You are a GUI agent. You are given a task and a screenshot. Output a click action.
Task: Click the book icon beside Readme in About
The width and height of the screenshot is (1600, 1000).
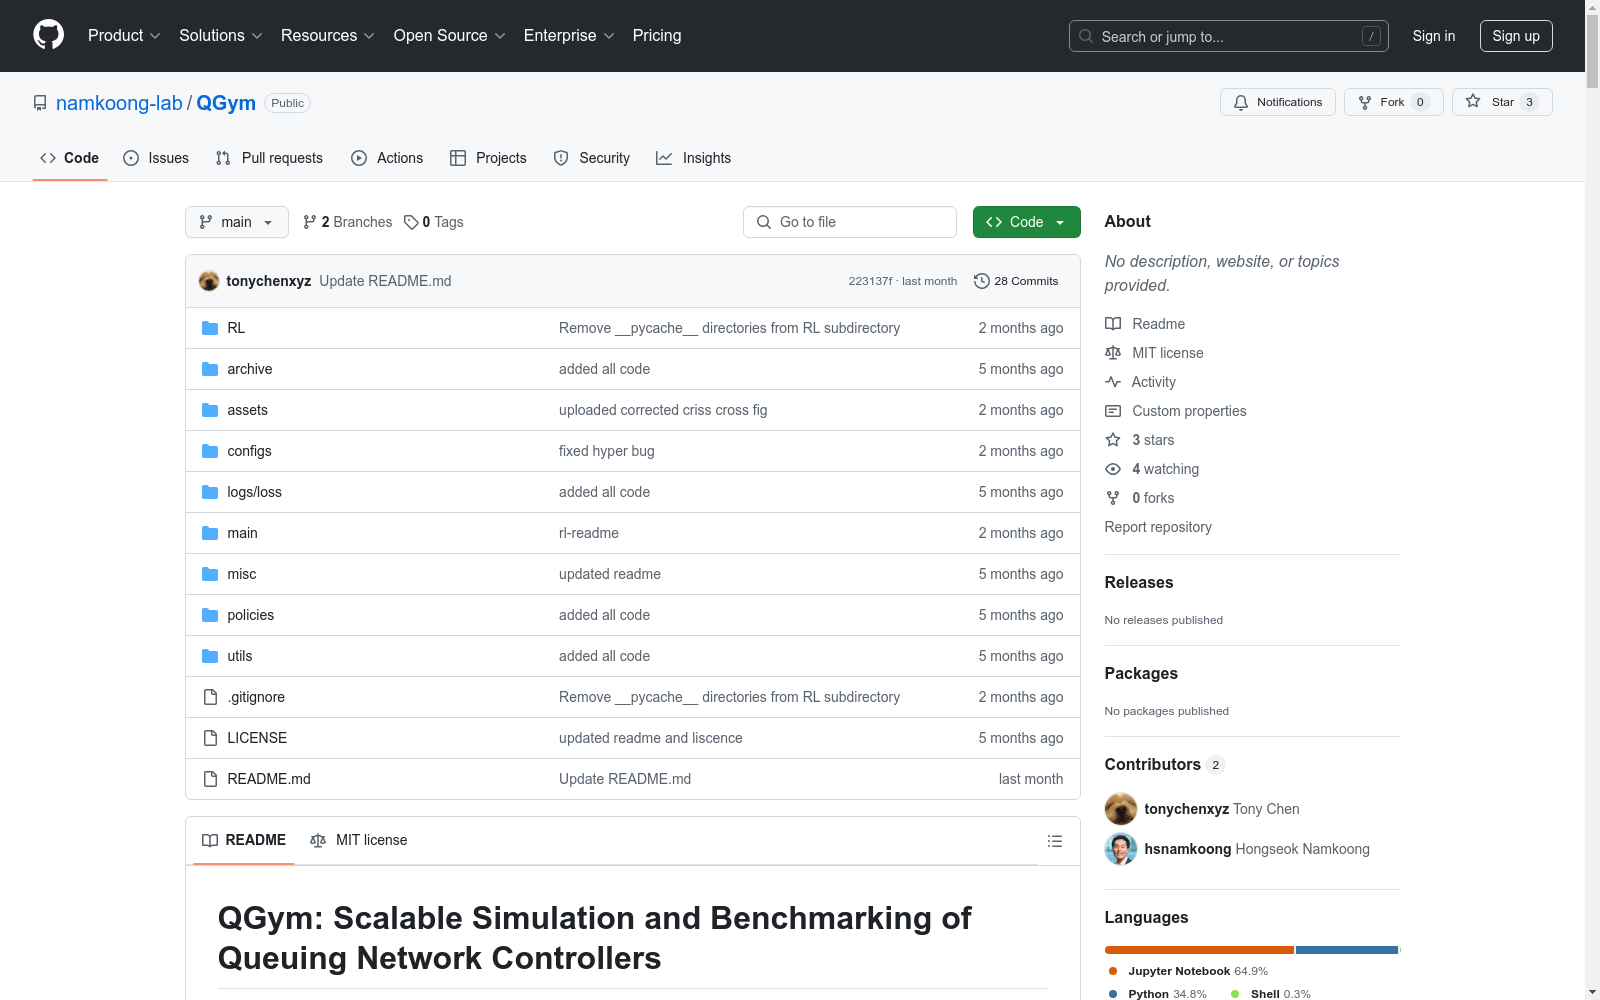(x=1113, y=324)
